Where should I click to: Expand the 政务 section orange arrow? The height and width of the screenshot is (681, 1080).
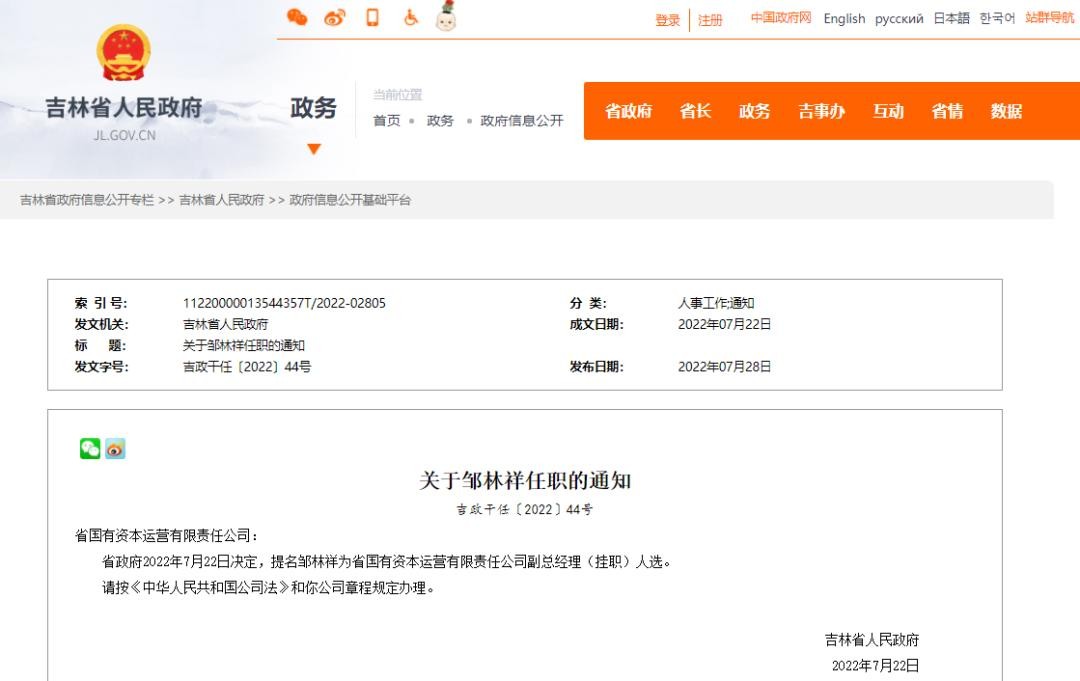pyautogui.click(x=314, y=149)
